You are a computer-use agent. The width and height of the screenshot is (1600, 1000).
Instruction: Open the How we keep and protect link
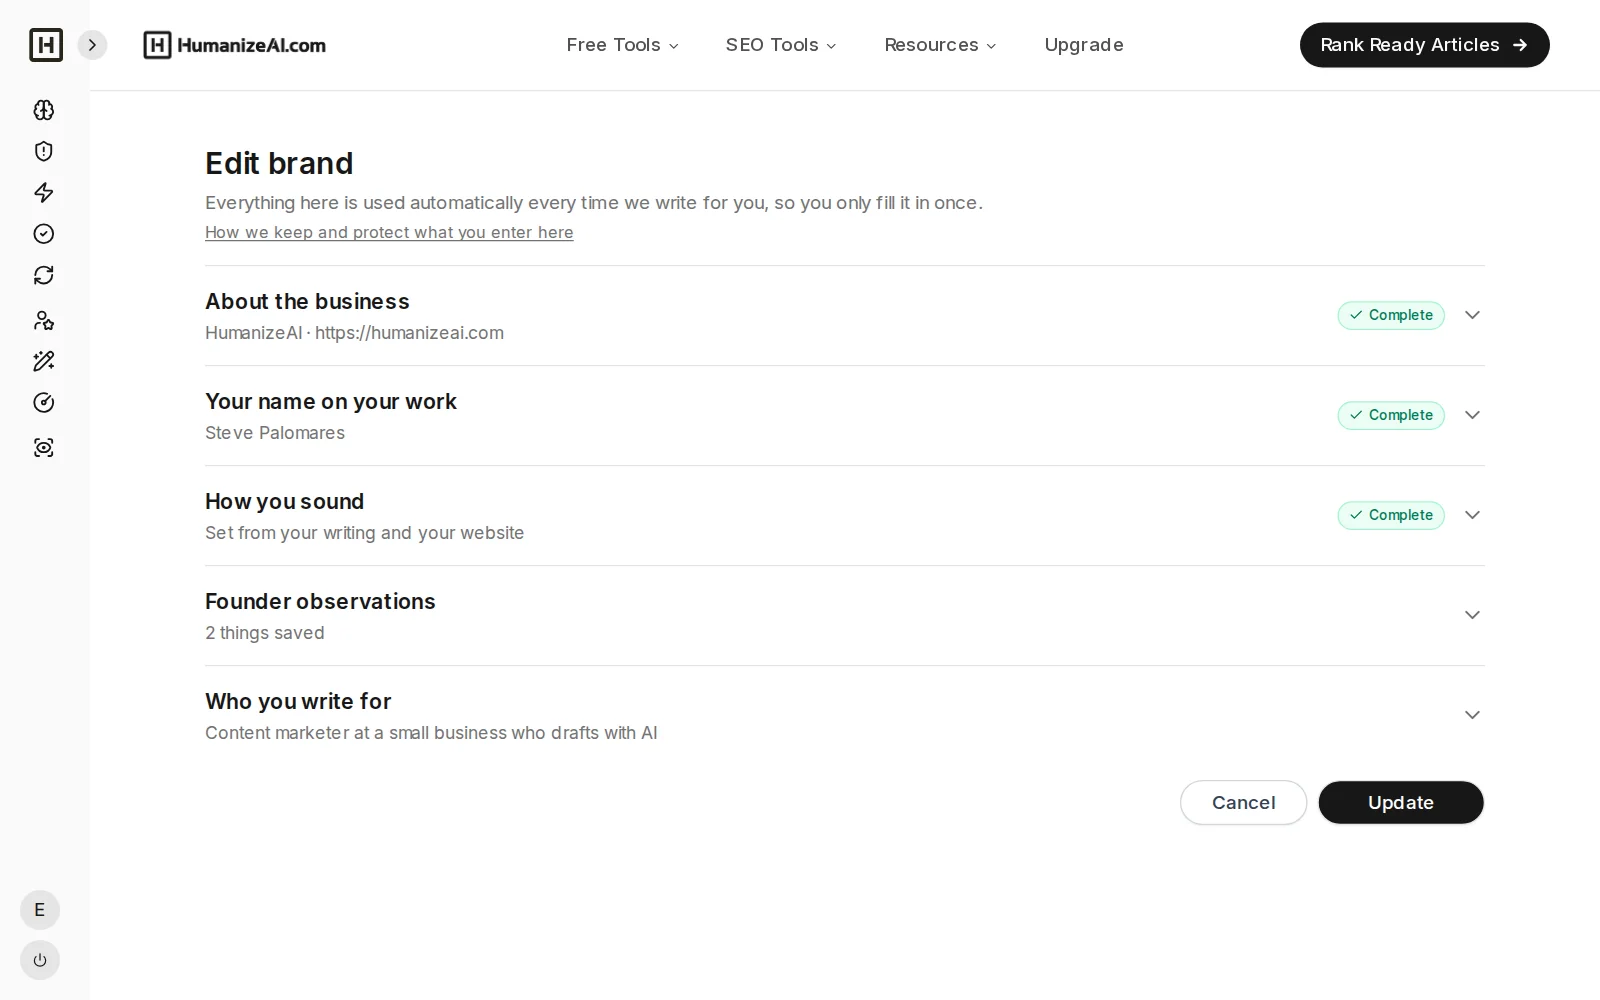click(389, 232)
